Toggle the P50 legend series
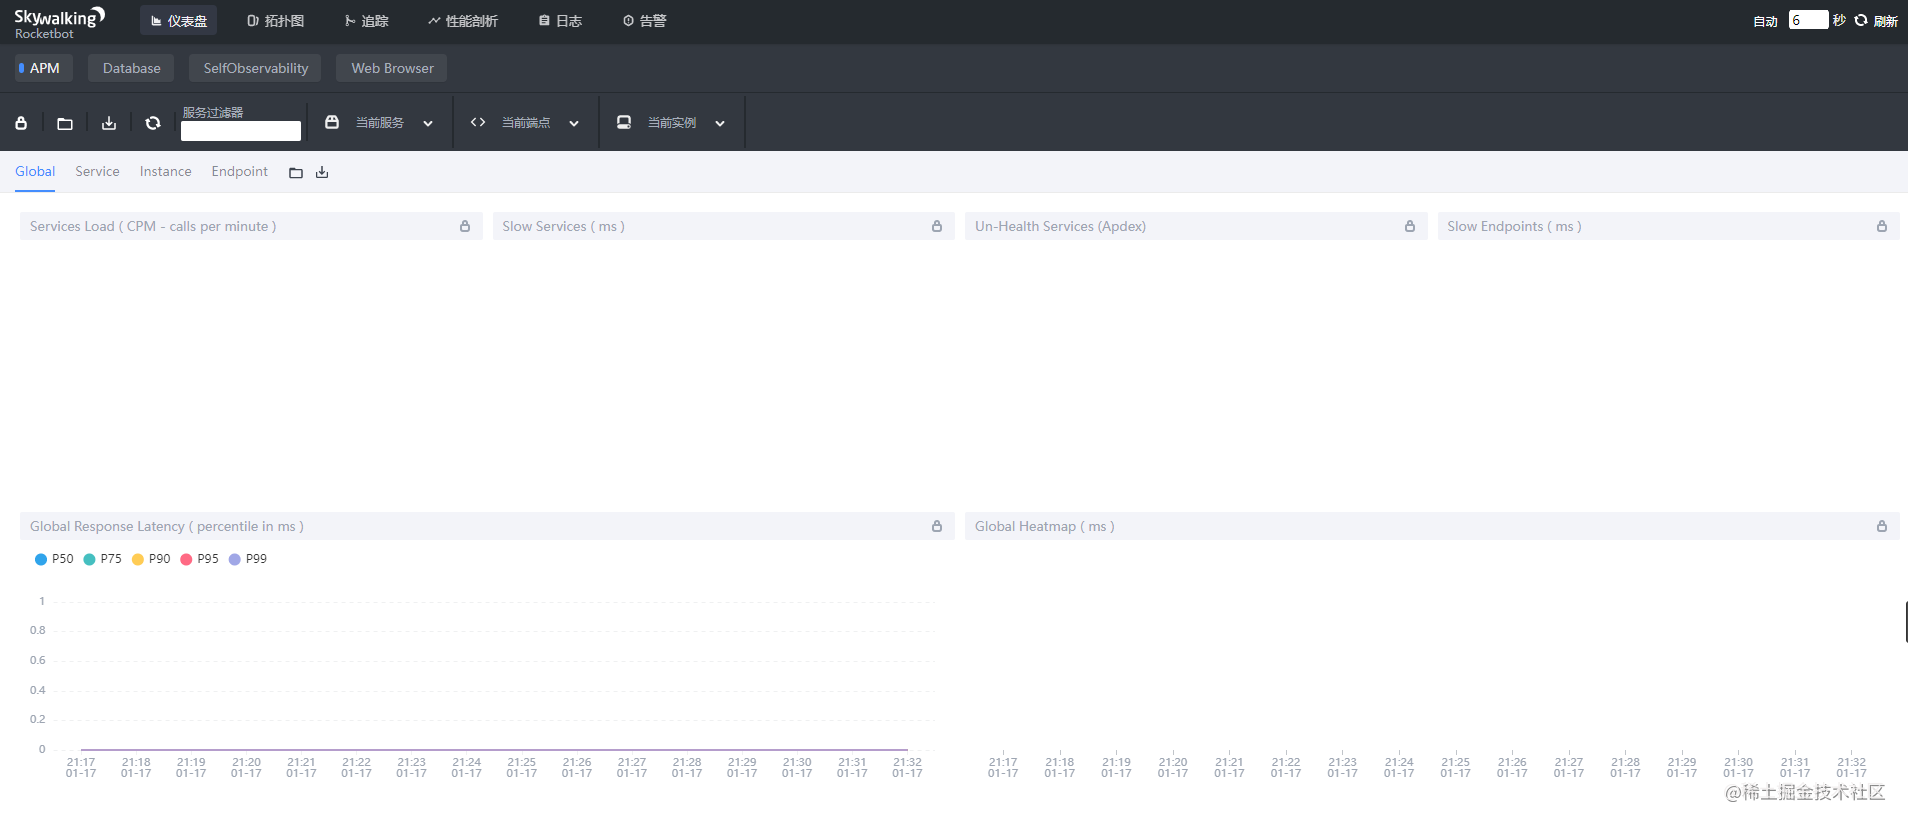 pos(54,559)
